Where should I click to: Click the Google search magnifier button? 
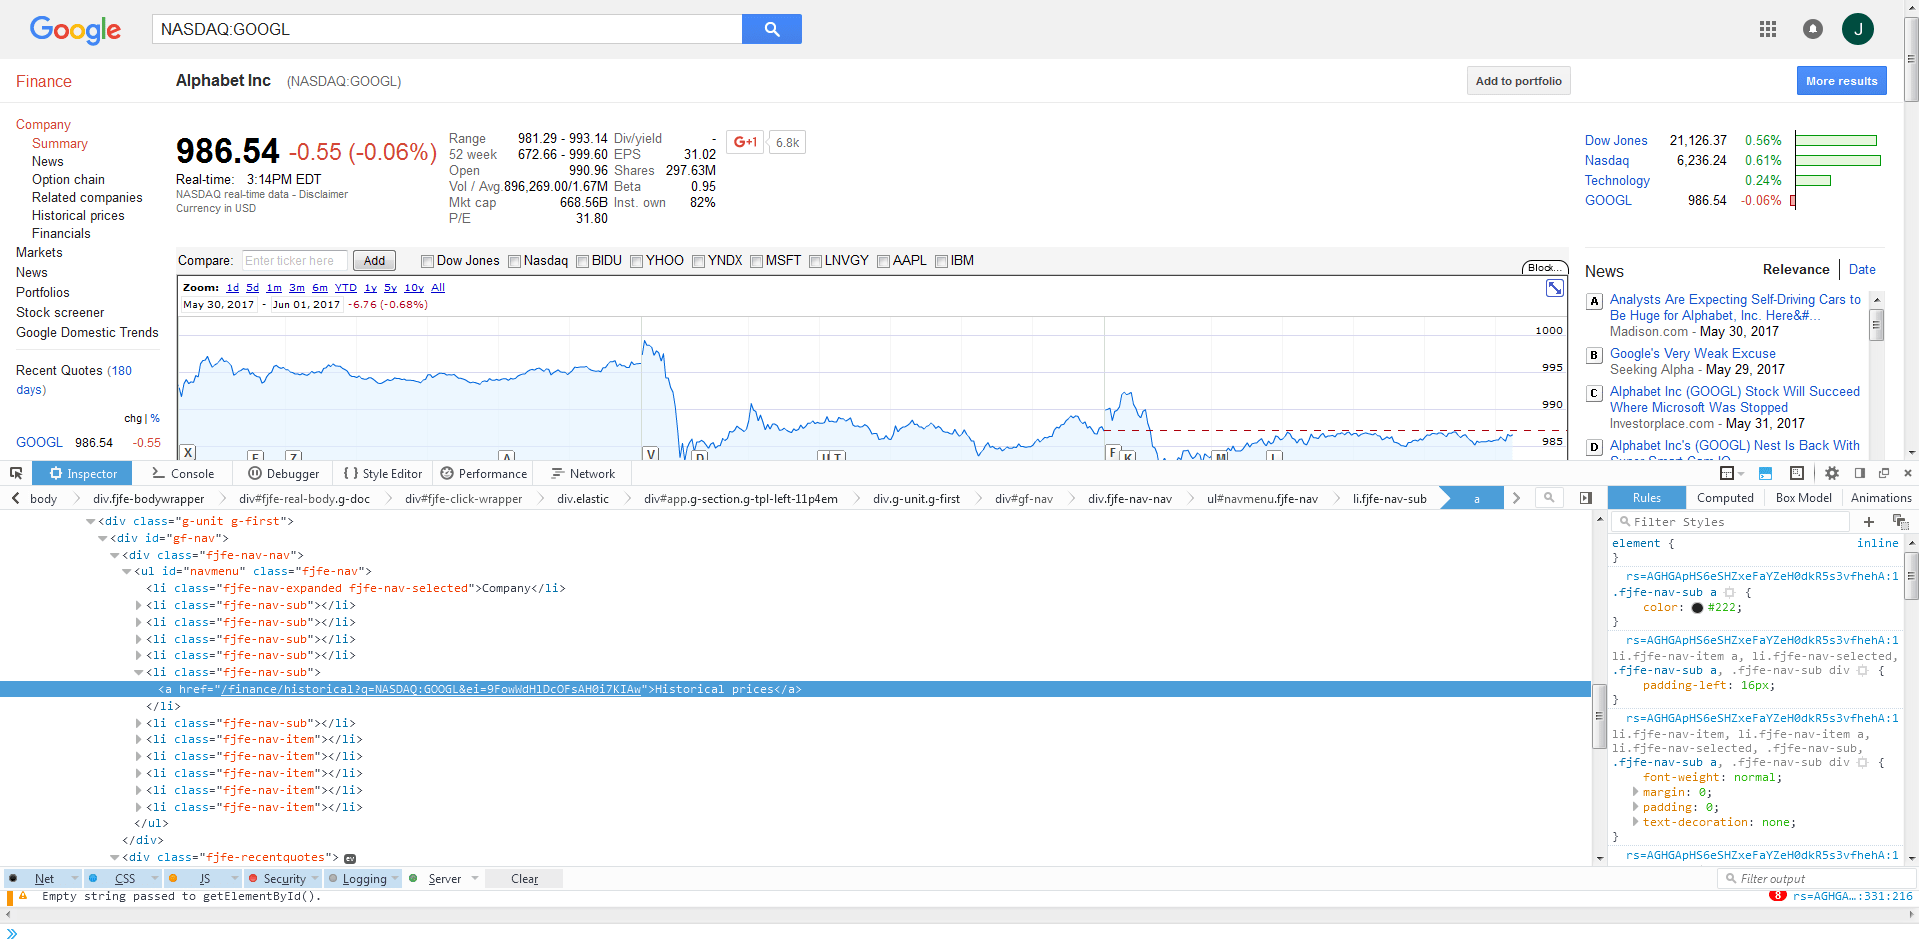click(x=771, y=29)
